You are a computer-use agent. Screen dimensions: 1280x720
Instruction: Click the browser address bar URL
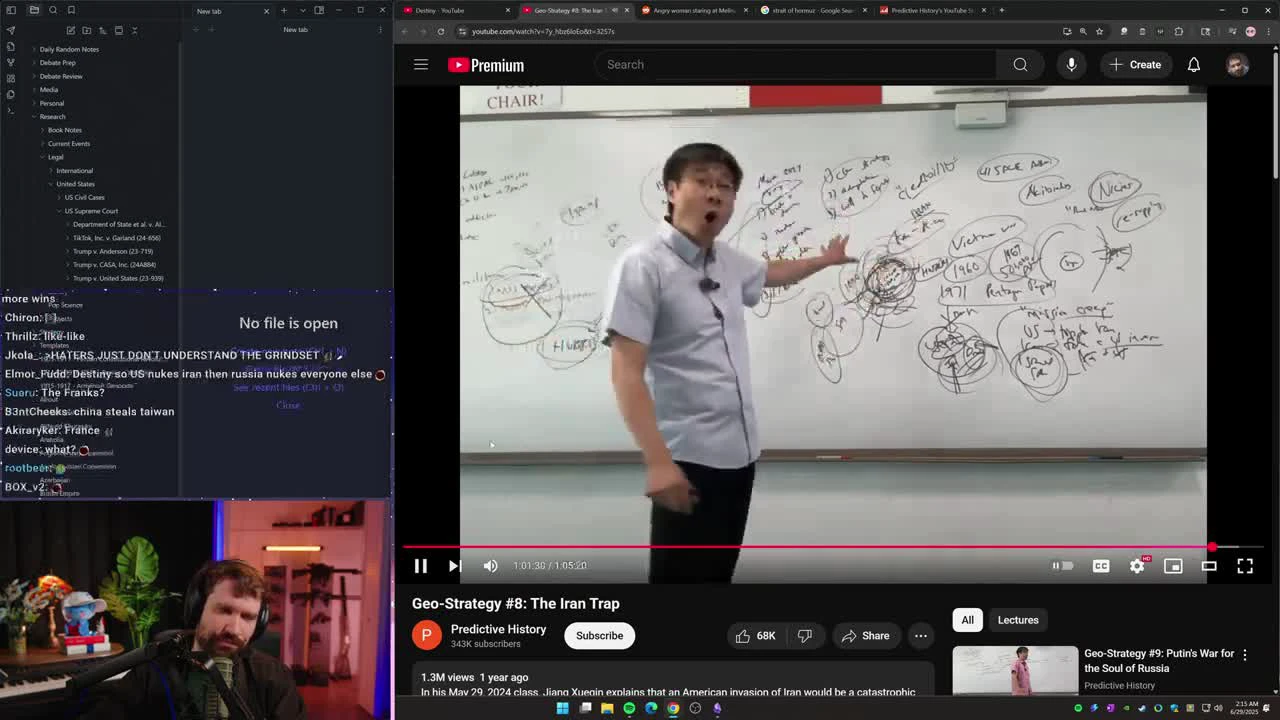click(543, 31)
